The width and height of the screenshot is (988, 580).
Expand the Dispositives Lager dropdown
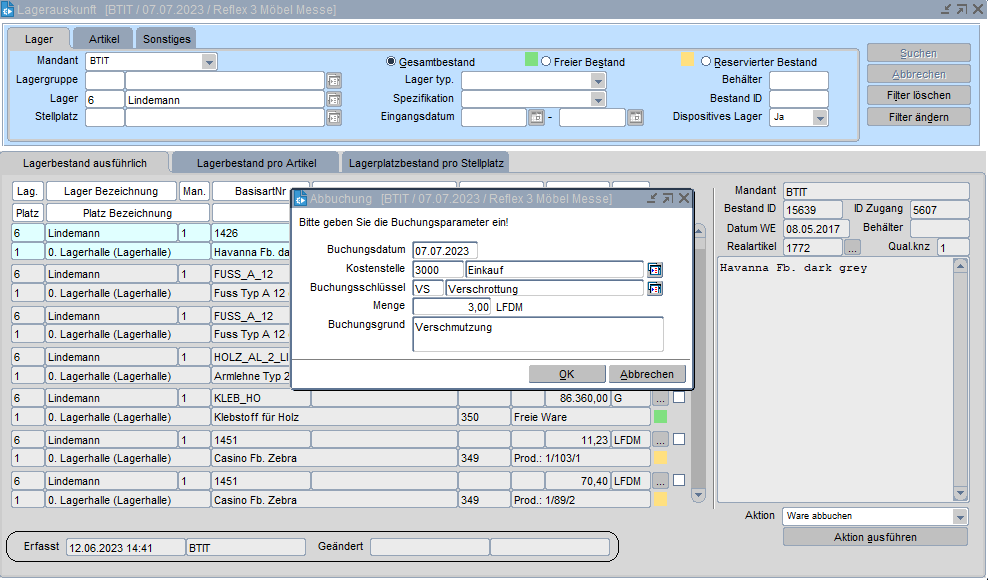[x=820, y=118]
